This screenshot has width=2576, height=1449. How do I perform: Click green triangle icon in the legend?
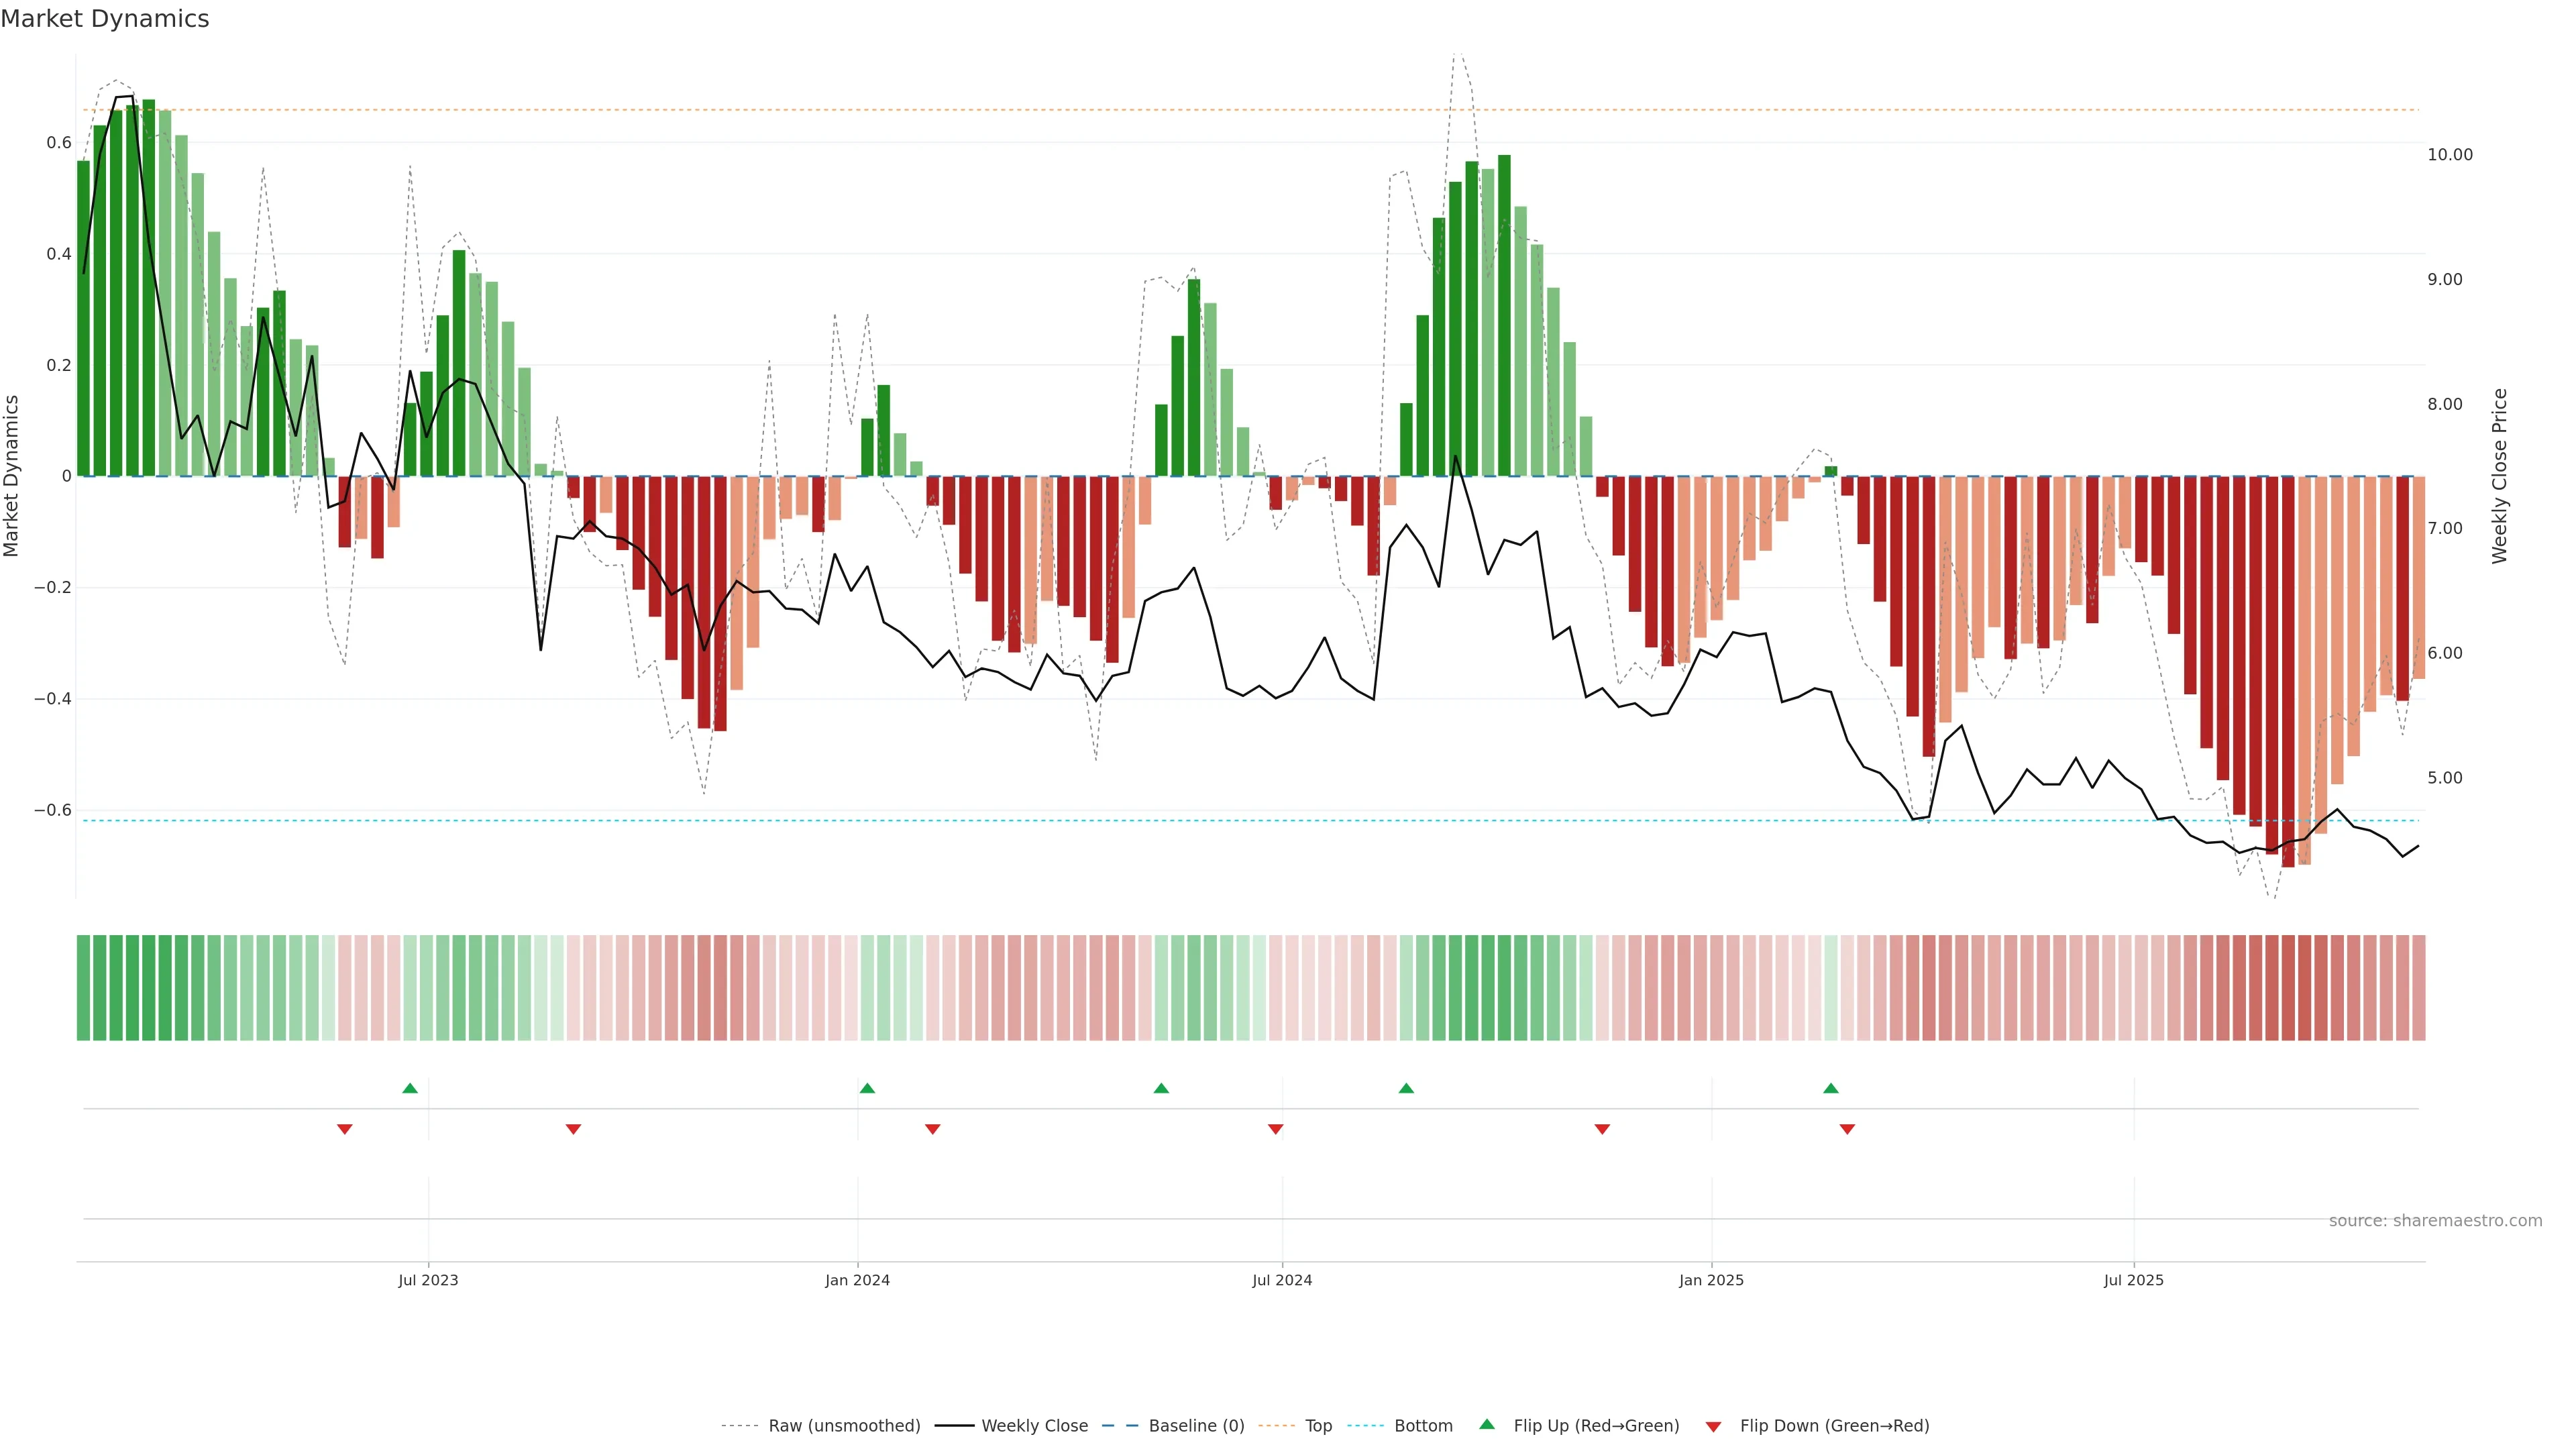coord(1487,1424)
